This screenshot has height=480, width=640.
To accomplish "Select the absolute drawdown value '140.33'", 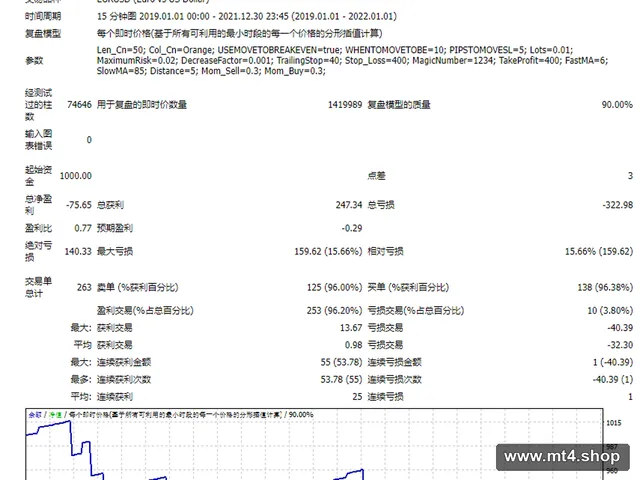I will click(78, 251).
